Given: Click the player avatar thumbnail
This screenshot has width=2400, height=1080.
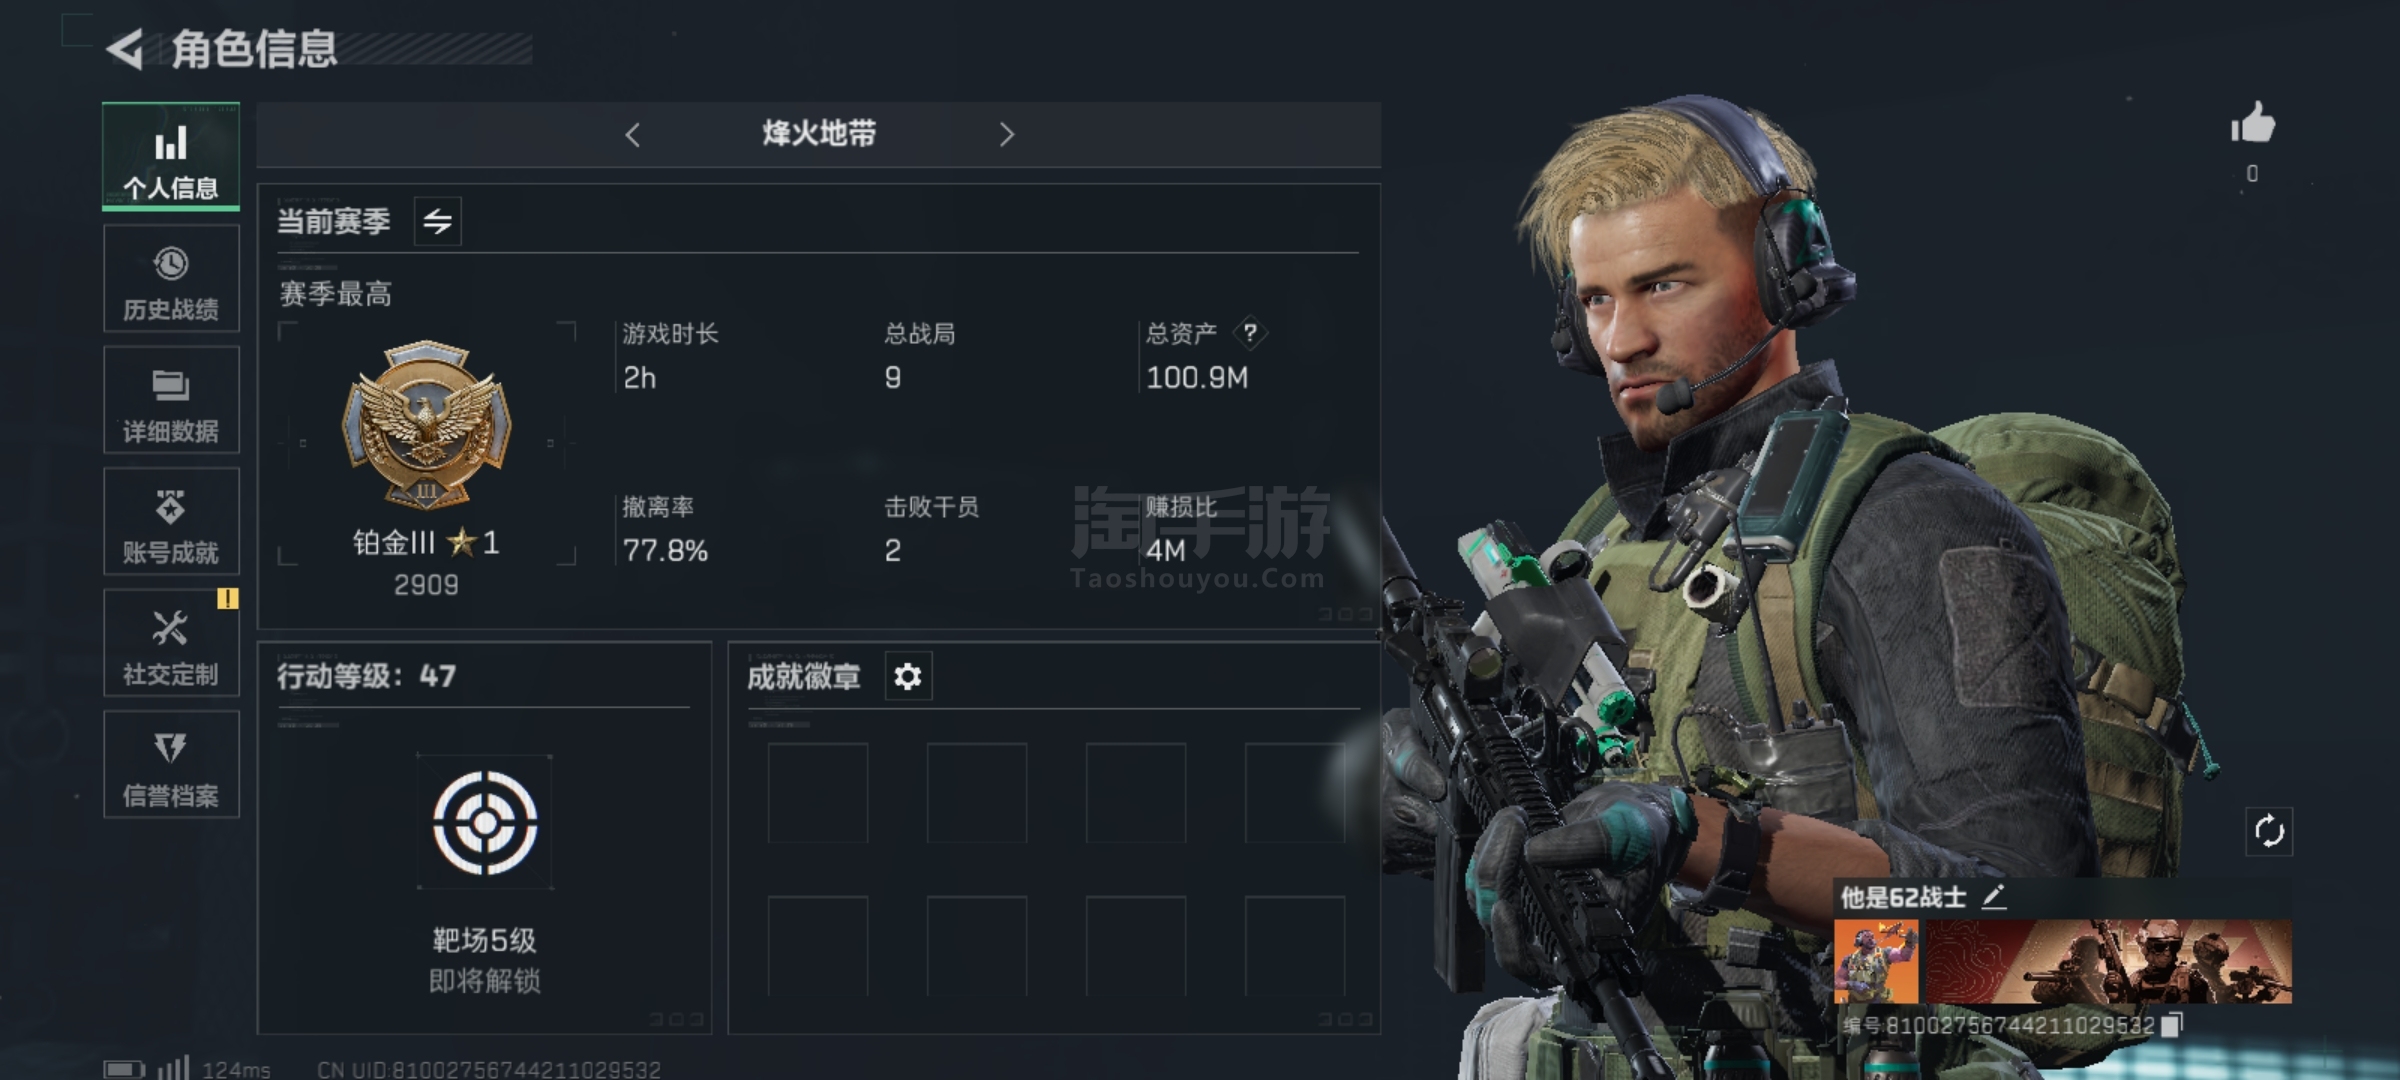Looking at the screenshot, I should [1876, 962].
